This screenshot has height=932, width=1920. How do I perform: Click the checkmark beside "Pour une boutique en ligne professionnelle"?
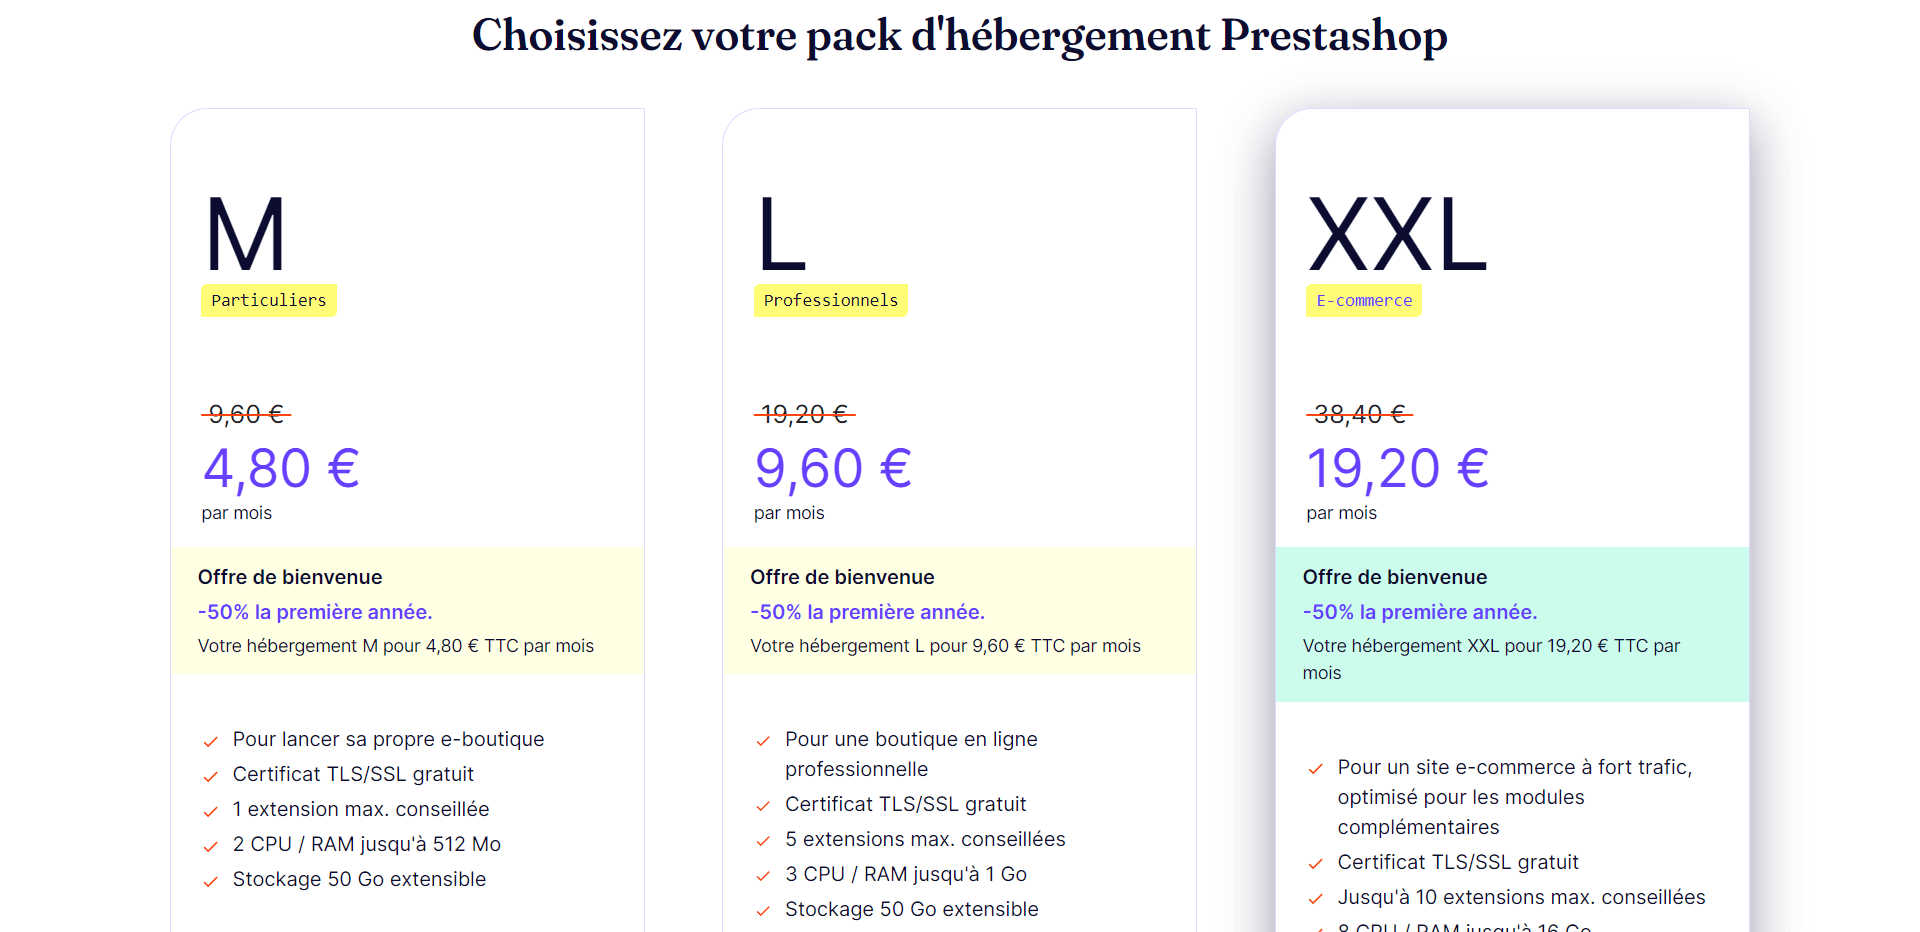coord(763,741)
